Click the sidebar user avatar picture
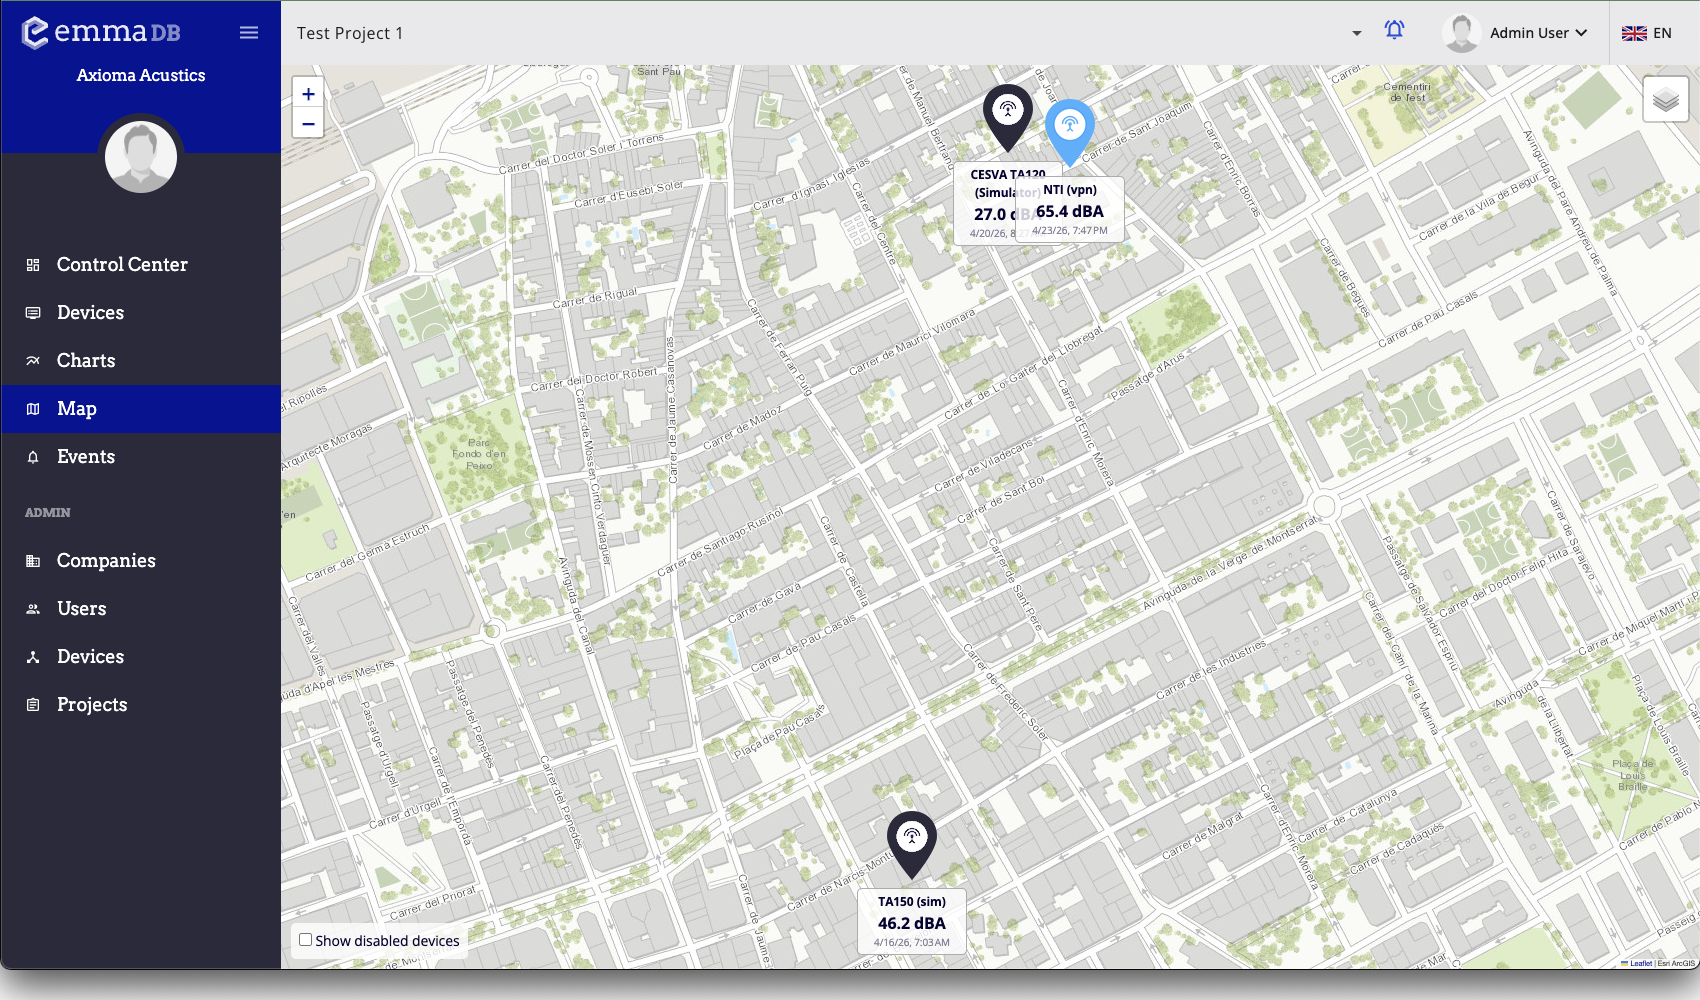This screenshot has width=1700, height=1000. coord(141,157)
